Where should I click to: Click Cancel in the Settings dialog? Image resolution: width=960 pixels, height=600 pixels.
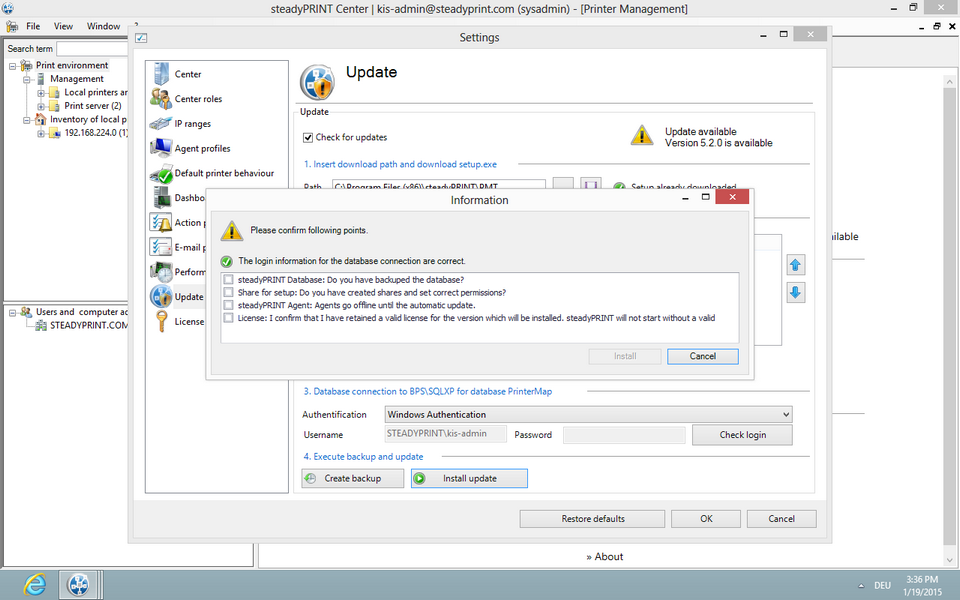[782, 519]
